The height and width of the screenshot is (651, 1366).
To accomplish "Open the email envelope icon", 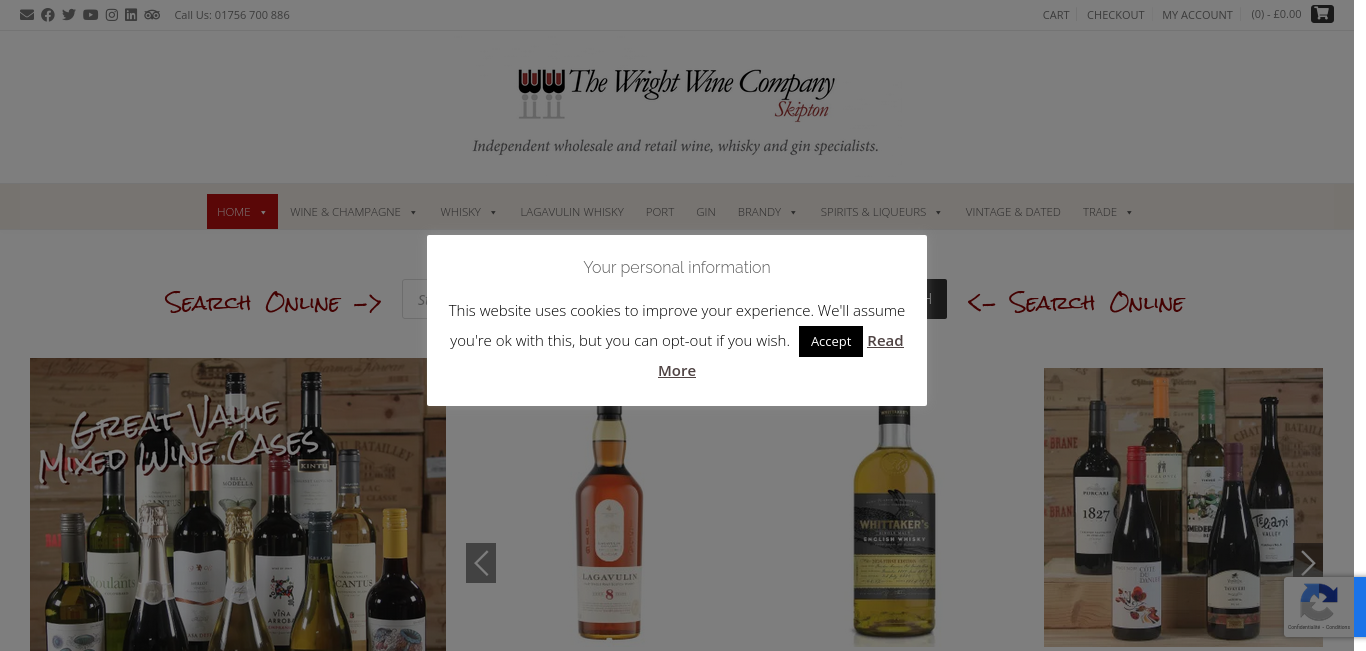I will (x=27, y=15).
